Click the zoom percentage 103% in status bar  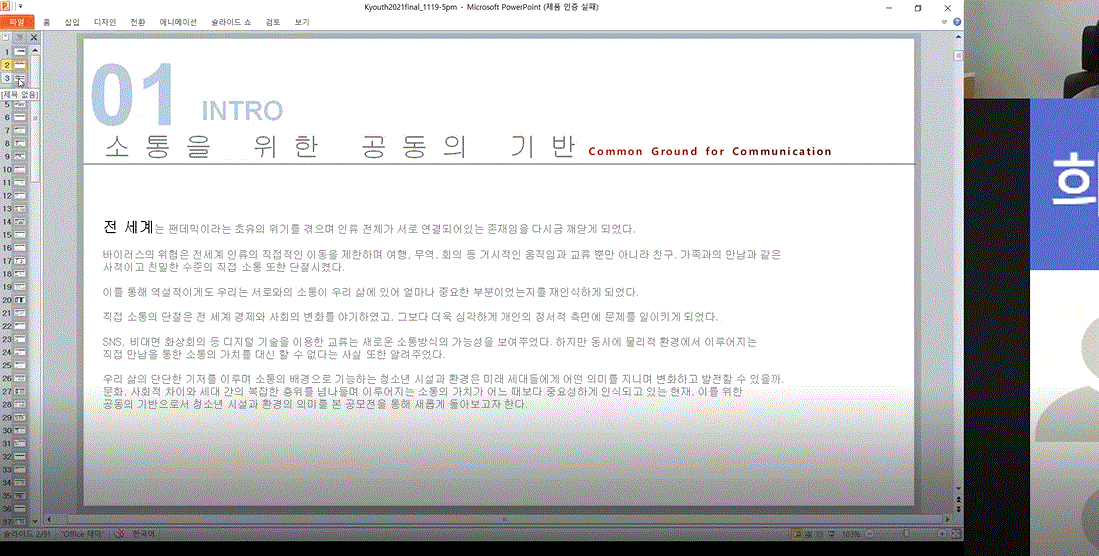pyautogui.click(x=851, y=534)
